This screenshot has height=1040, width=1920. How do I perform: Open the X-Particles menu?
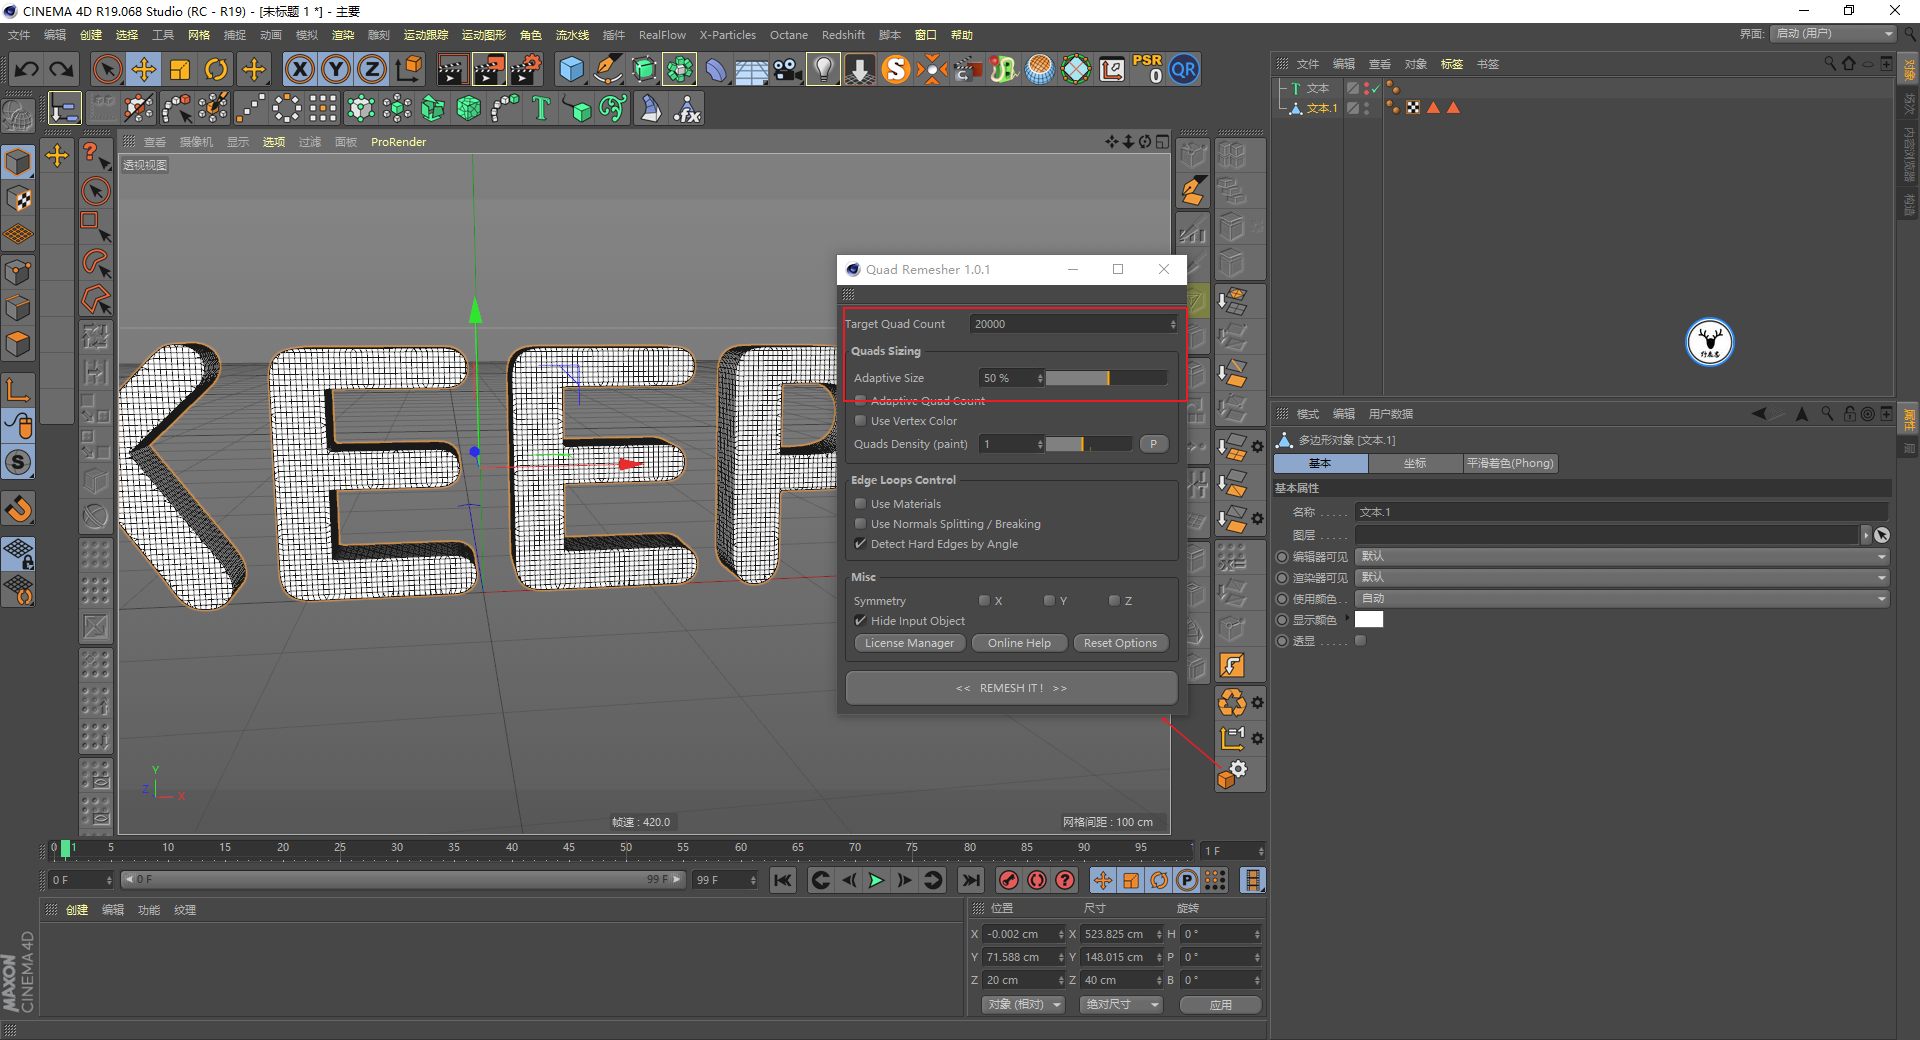tap(728, 35)
